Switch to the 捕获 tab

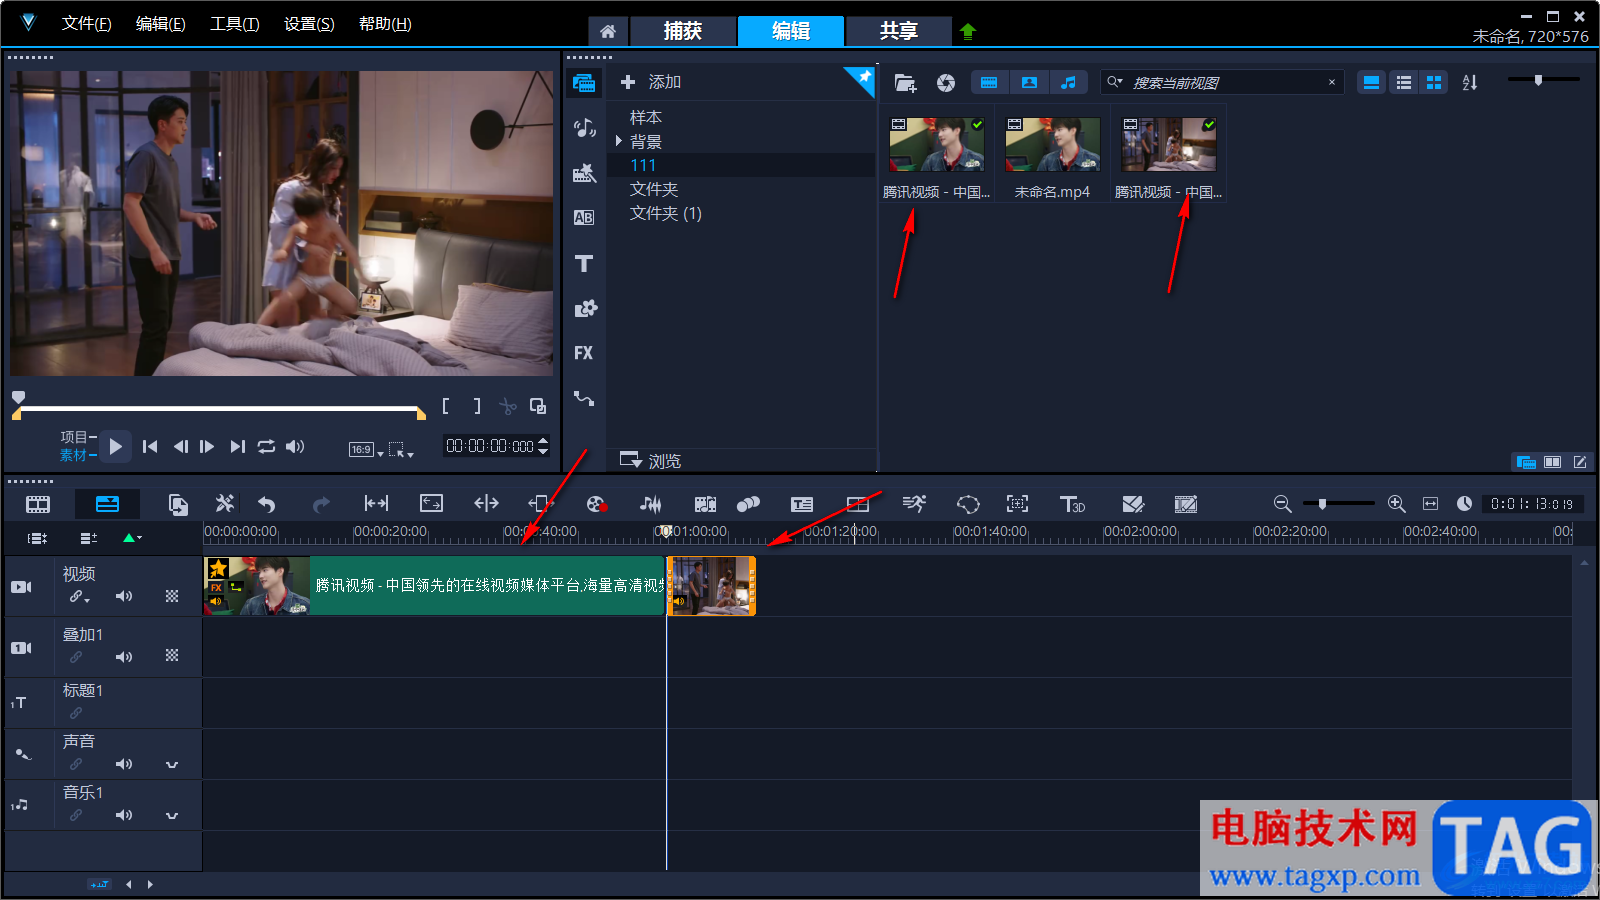click(683, 31)
